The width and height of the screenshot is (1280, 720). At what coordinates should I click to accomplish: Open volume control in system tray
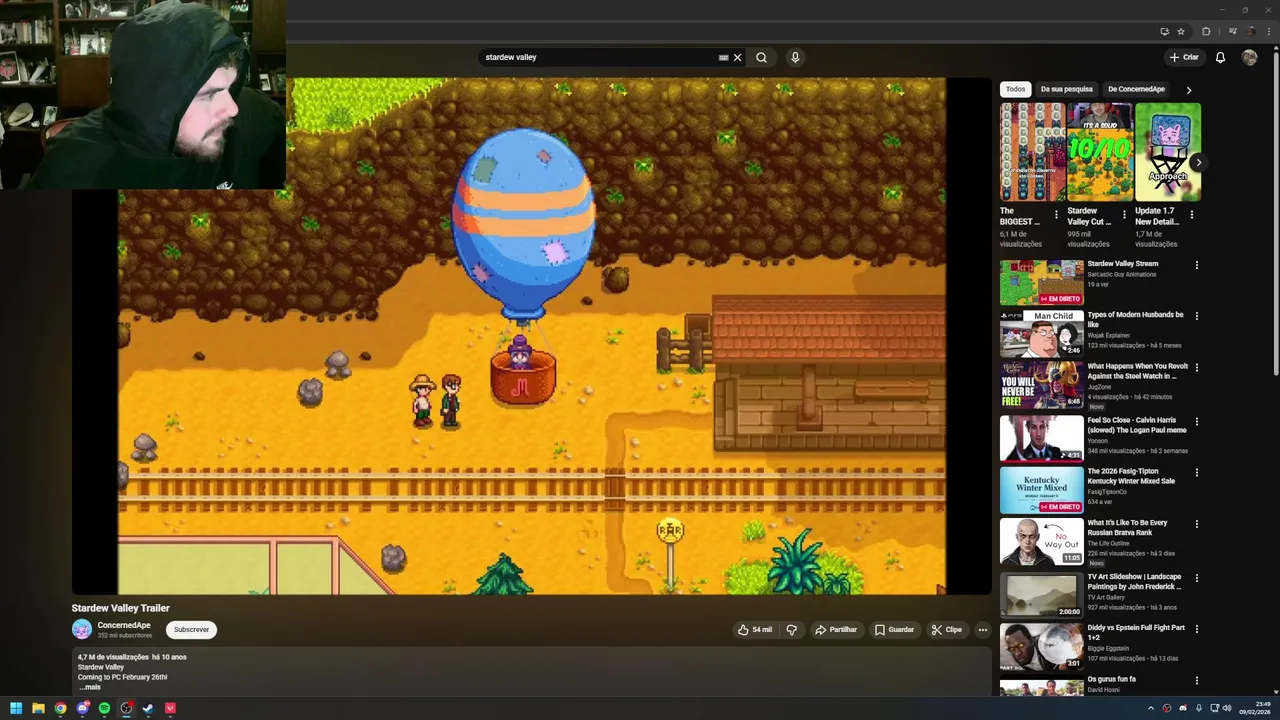click(x=1226, y=708)
